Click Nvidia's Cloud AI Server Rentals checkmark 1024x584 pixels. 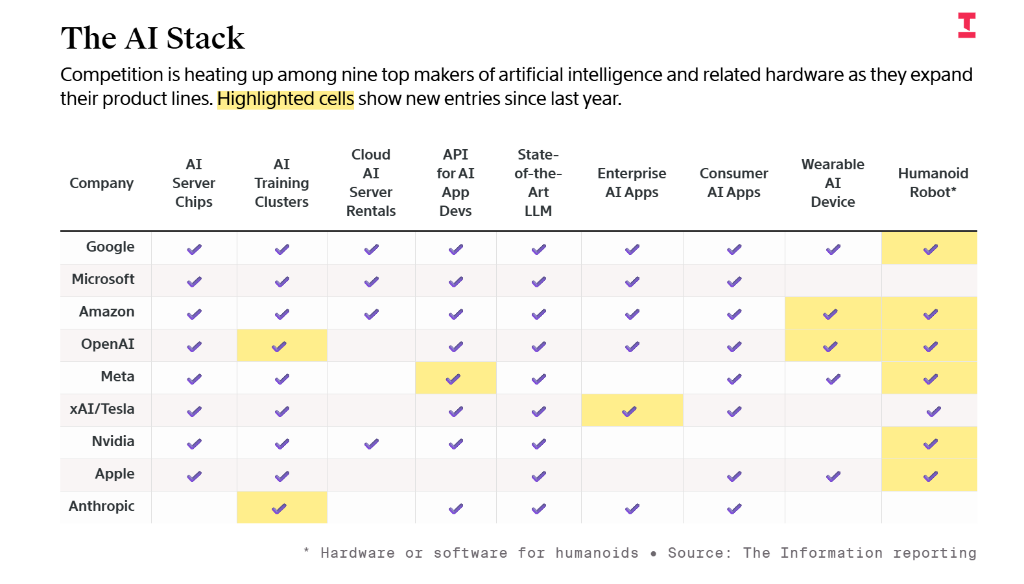[371, 443]
